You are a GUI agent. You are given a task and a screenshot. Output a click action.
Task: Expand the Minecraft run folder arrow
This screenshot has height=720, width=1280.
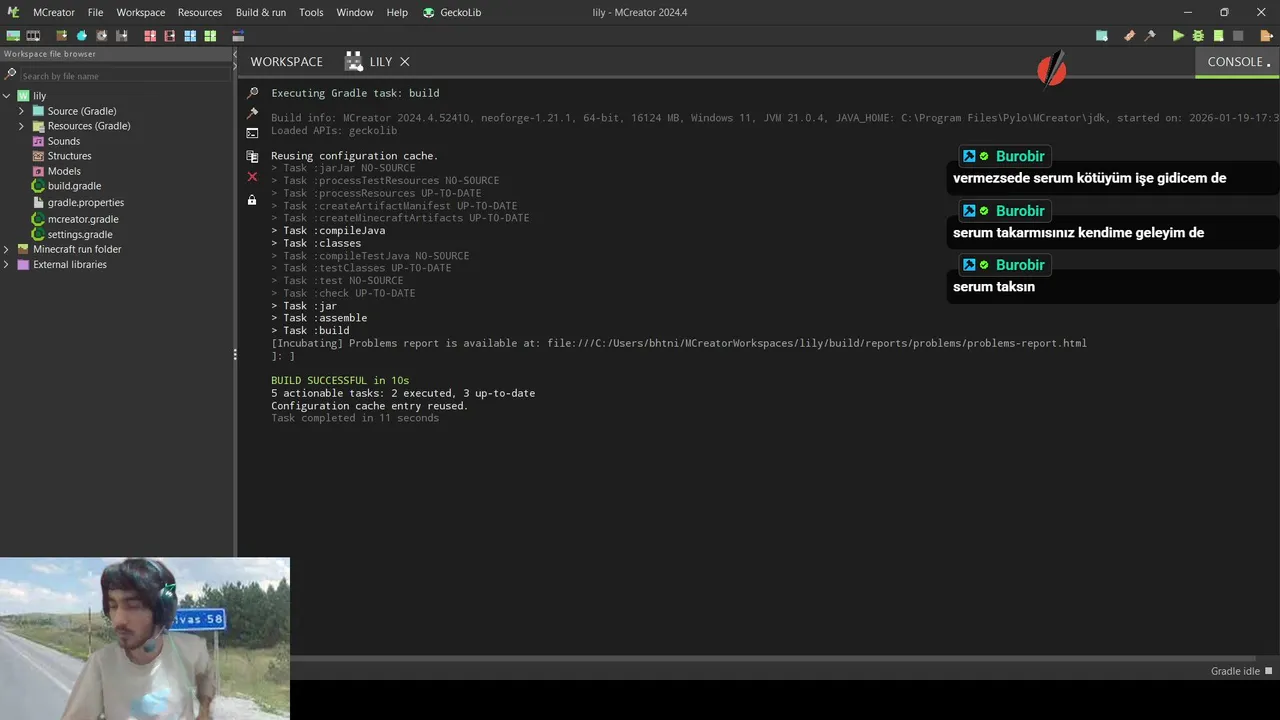click(x=7, y=249)
